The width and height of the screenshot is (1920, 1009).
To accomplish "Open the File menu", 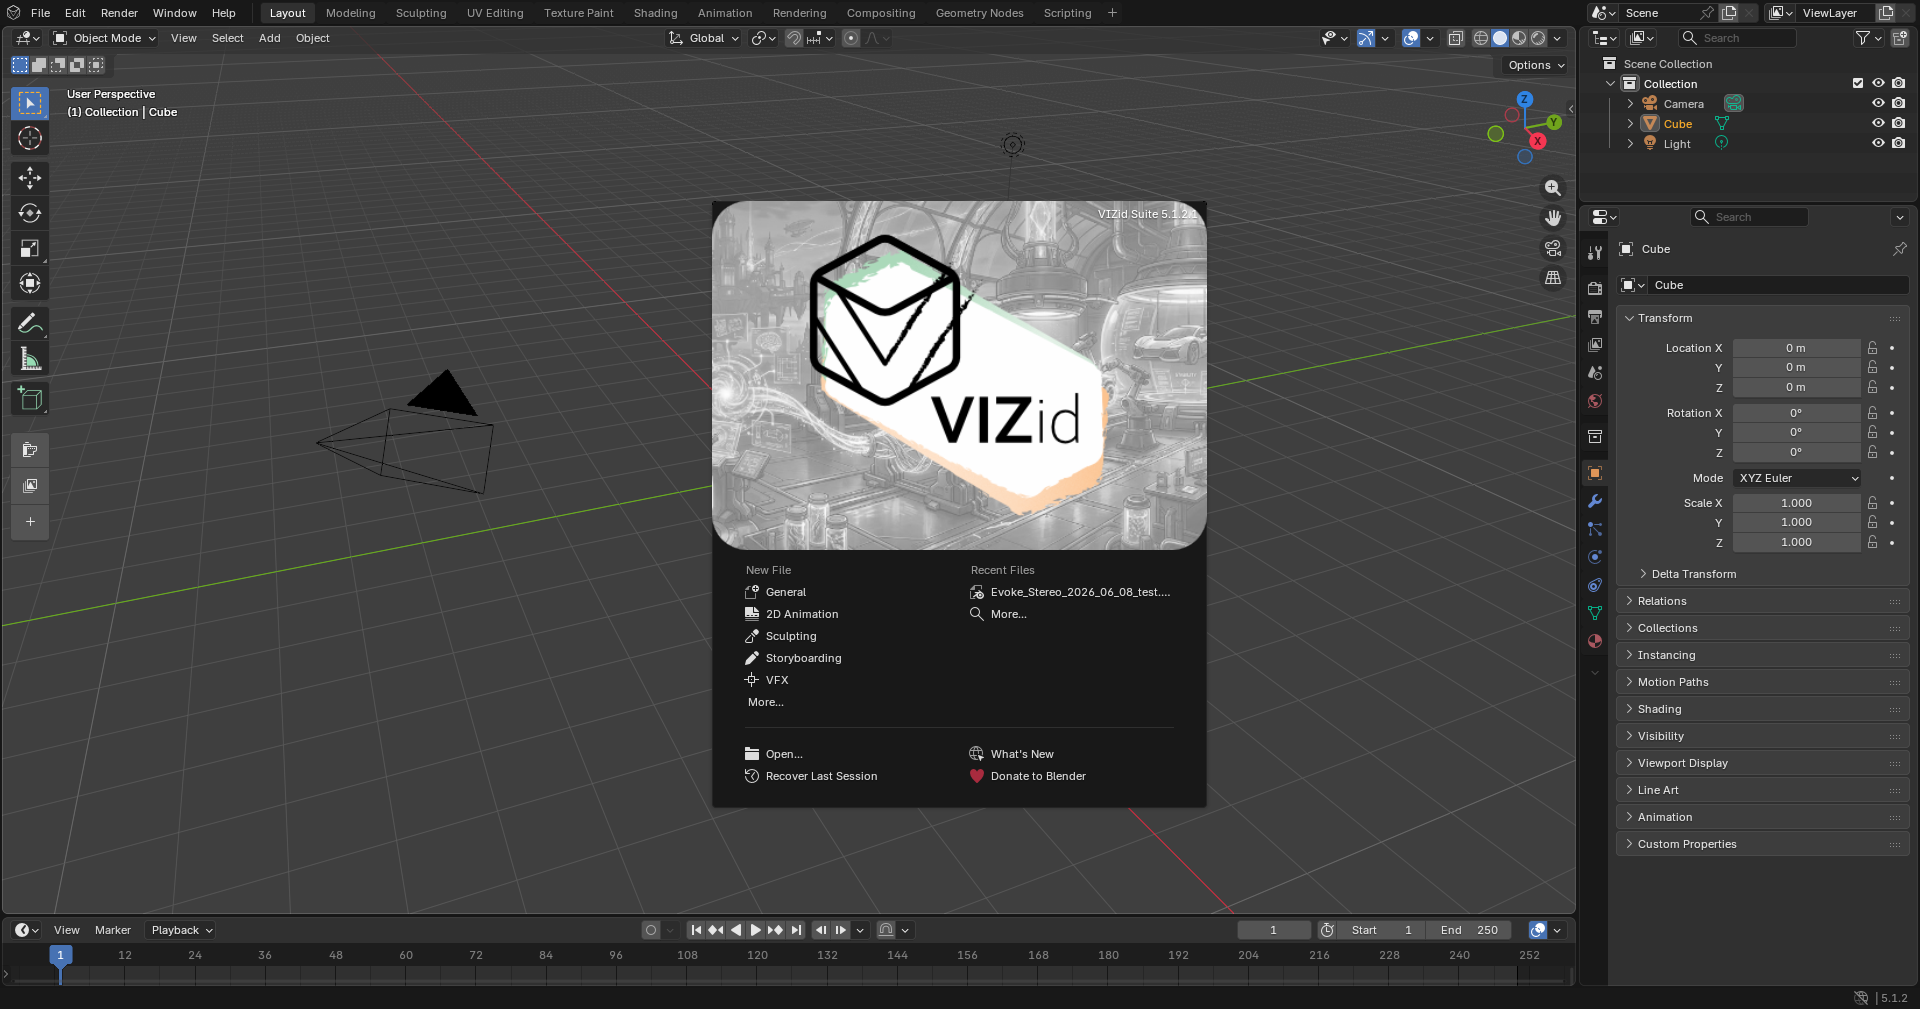I will [x=41, y=13].
